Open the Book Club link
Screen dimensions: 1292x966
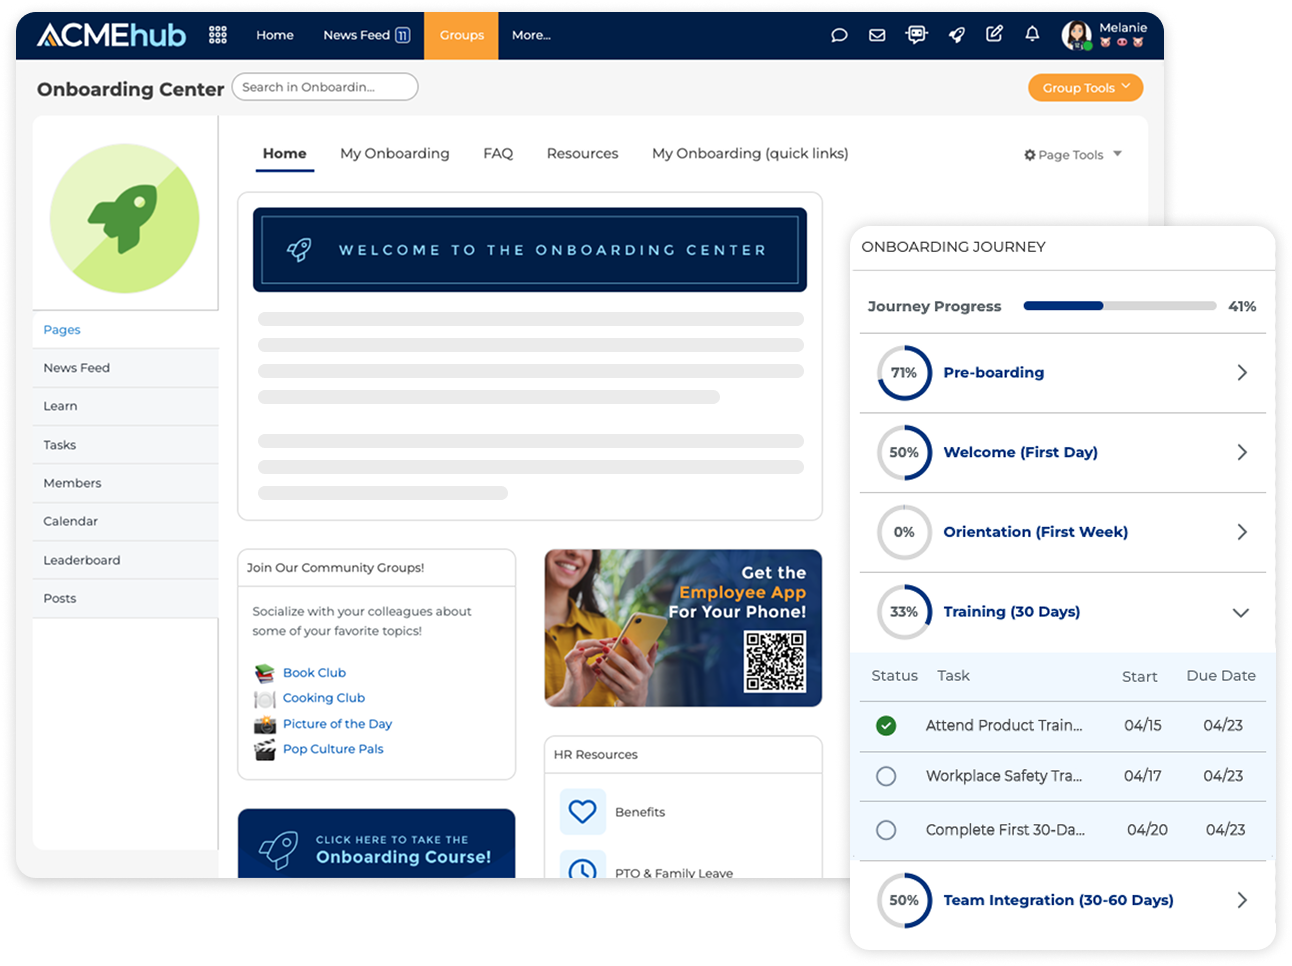314,673
